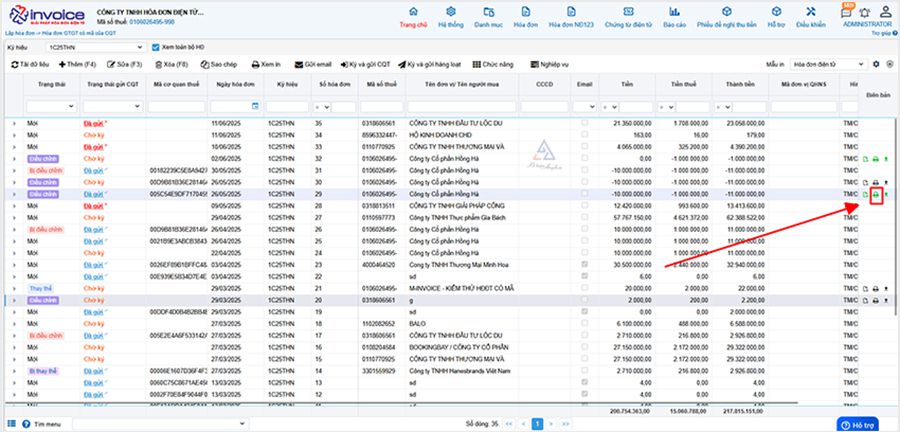Click the Hỗ trợ chat button at bottom-right
900x432 pixels.
pos(858,425)
